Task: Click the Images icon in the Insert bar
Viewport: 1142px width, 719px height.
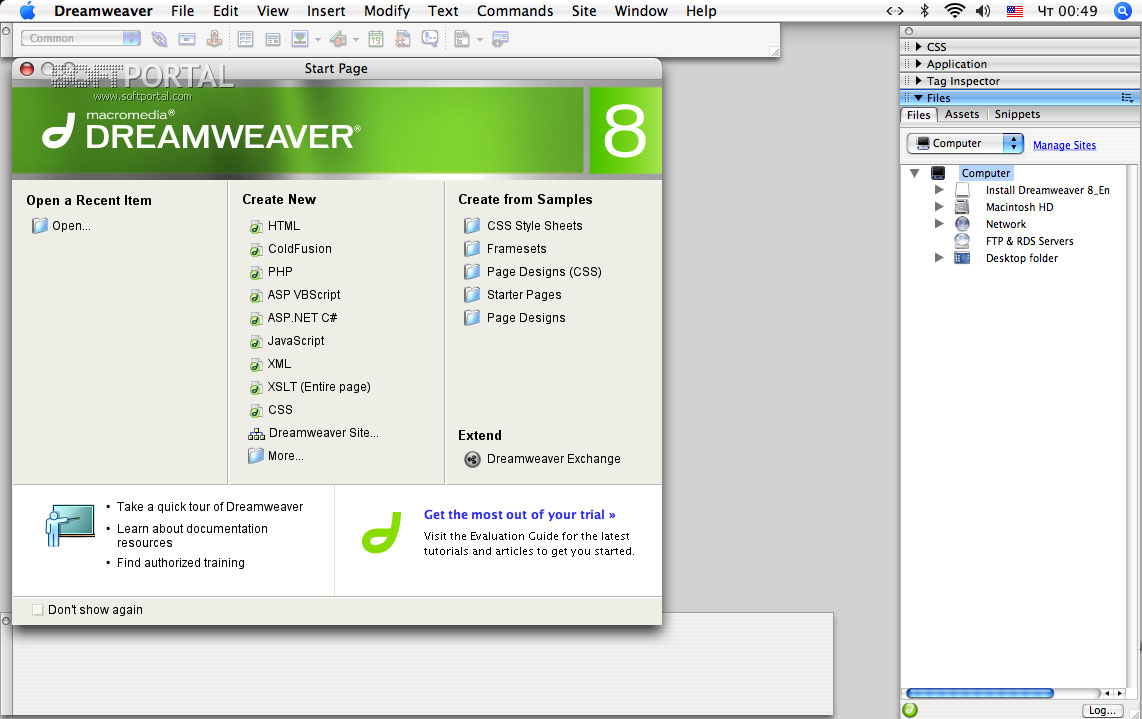Action: click(x=300, y=39)
